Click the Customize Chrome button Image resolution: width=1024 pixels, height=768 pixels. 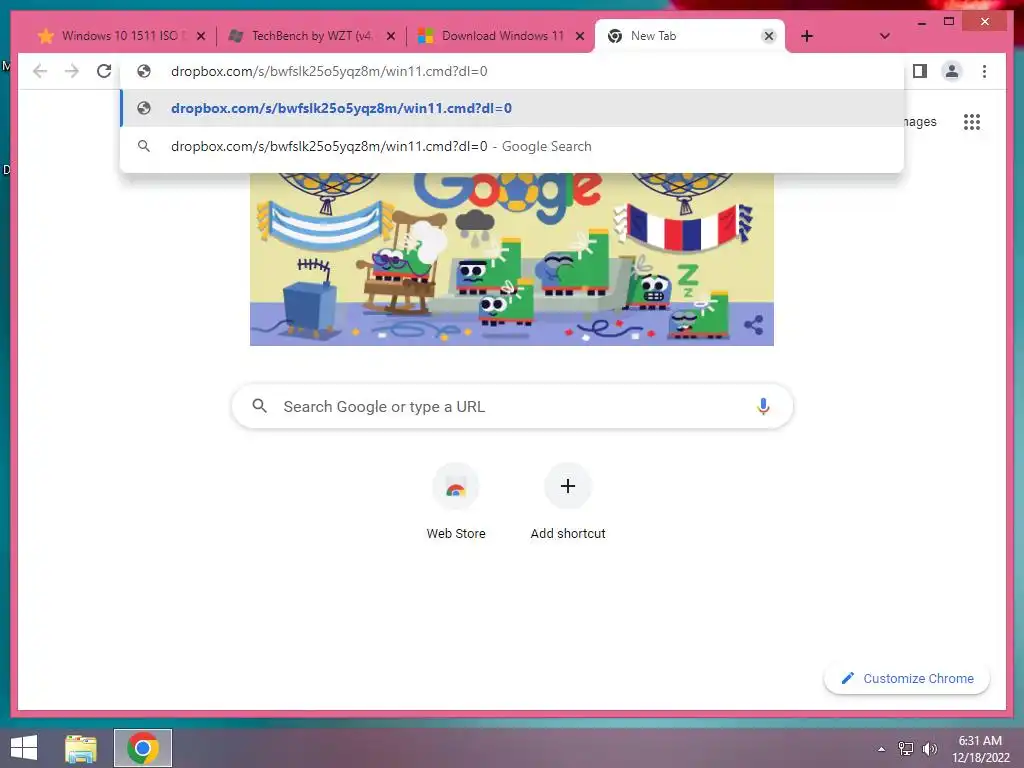907,679
